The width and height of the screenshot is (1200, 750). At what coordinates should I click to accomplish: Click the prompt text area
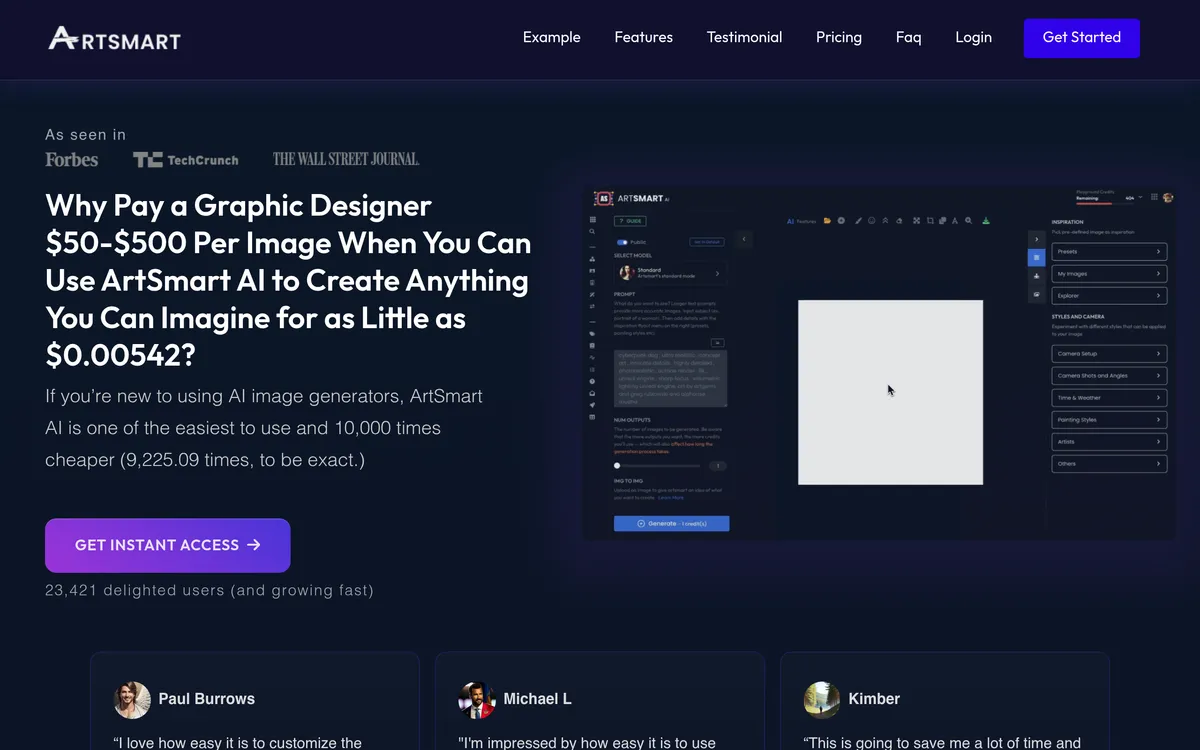point(670,378)
